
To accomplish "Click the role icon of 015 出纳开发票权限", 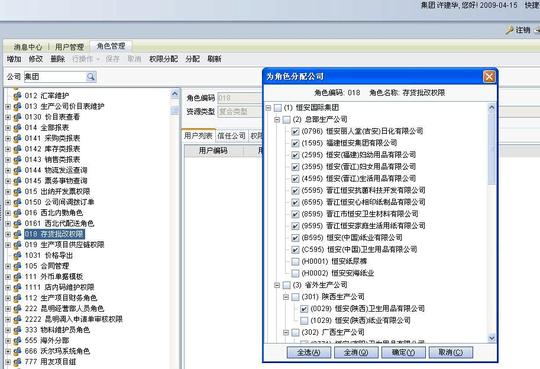I will coord(17,192).
